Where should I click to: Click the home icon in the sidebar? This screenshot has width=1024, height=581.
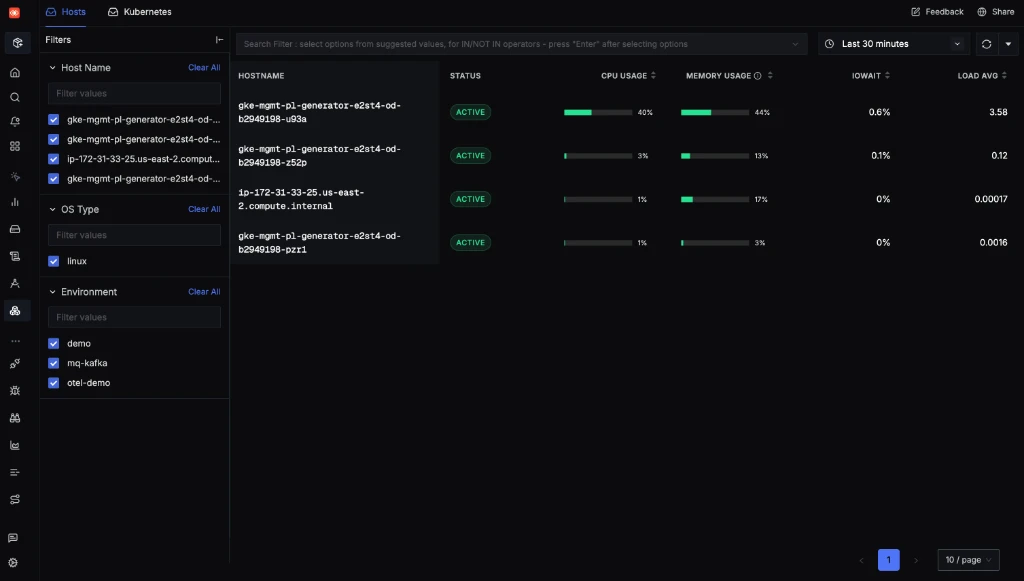[14, 73]
